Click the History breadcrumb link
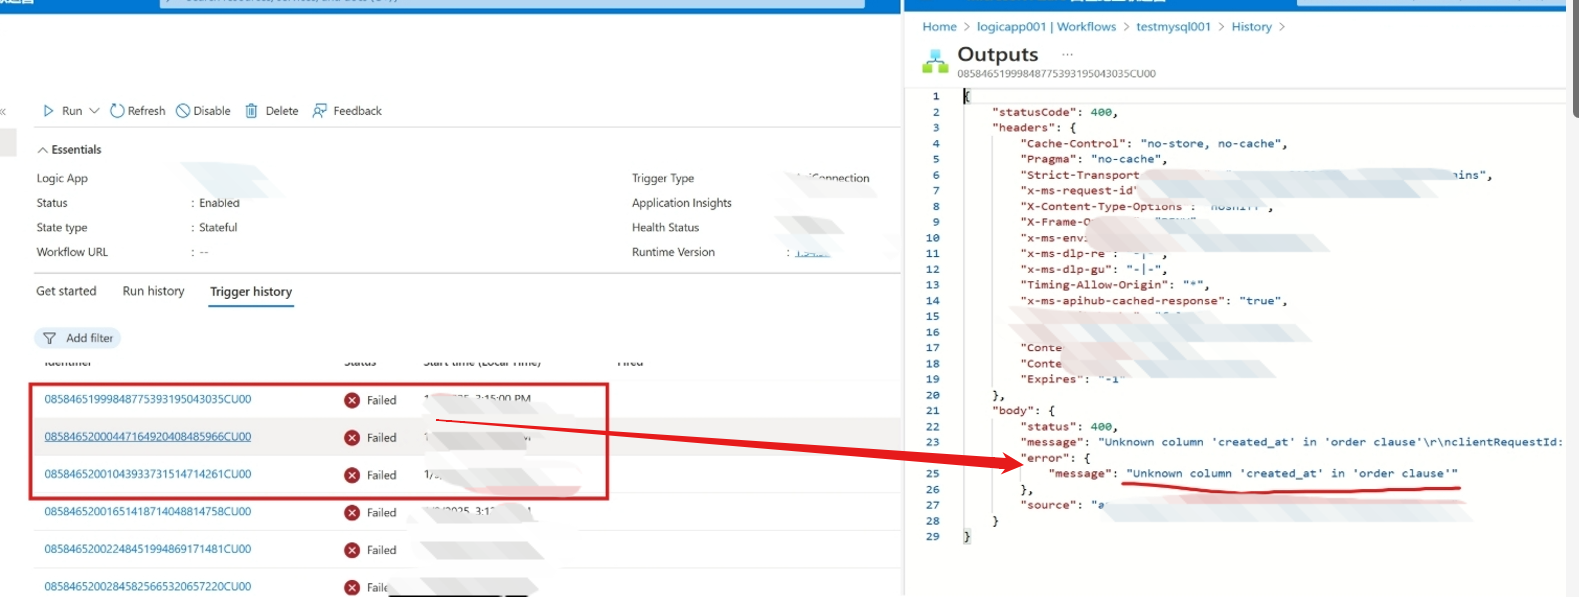The image size is (1579, 597). [x=1251, y=27]
